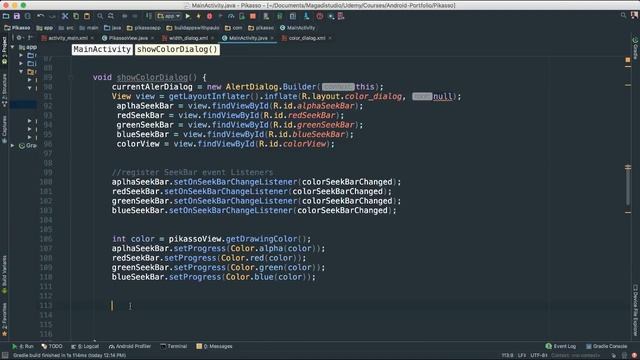Toggle the Favorites tool window

pos(4,319)
